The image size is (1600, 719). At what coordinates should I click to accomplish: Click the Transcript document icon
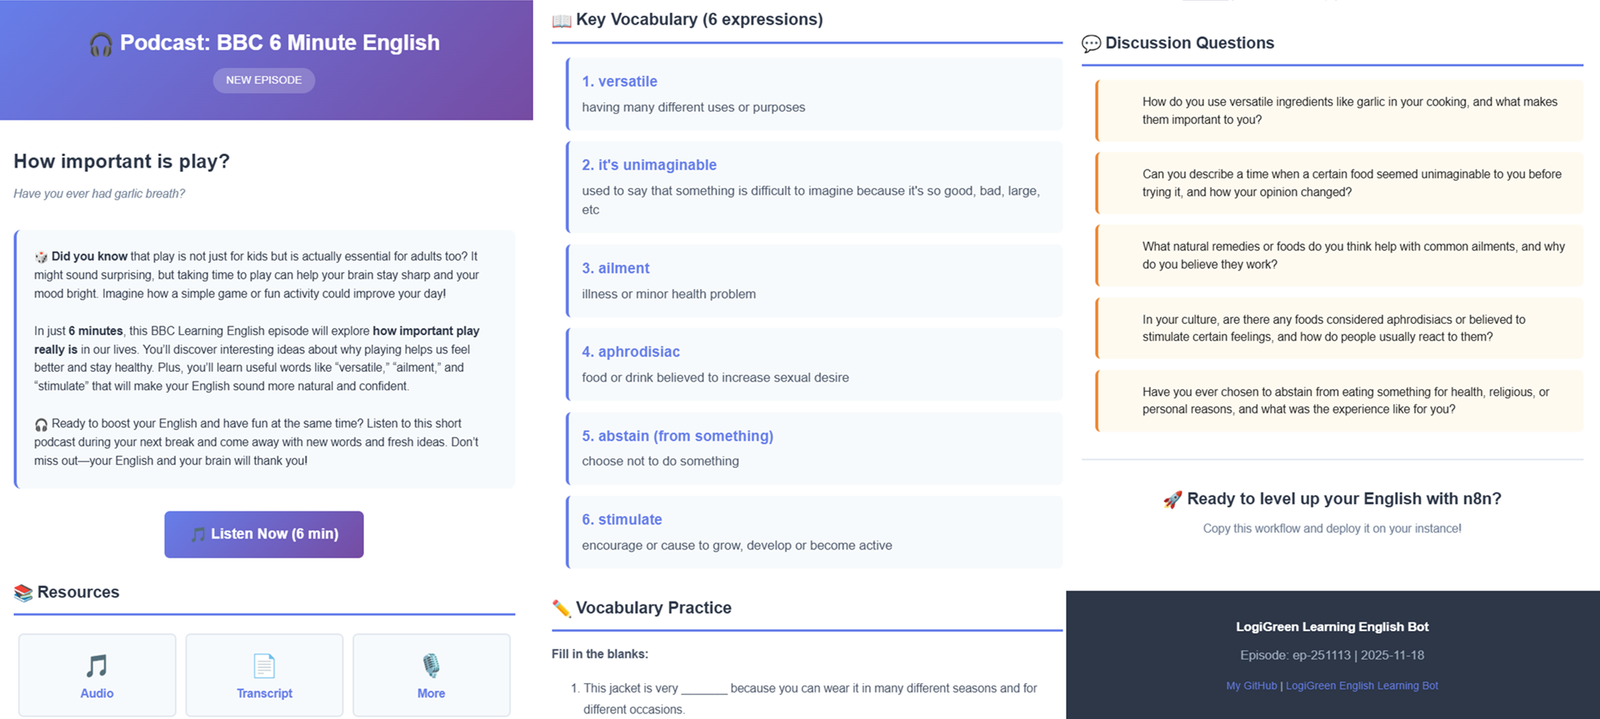click(264, 666)
